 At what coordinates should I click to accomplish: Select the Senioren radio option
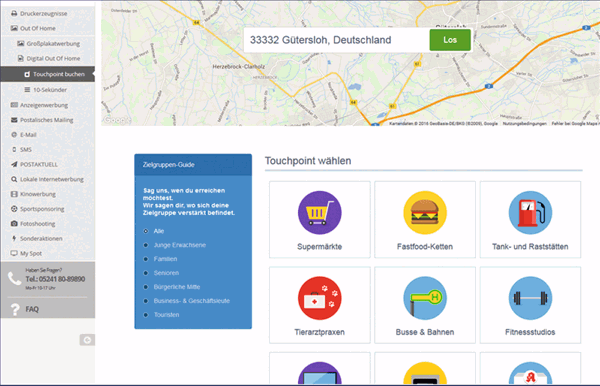[x=146, y=273]
